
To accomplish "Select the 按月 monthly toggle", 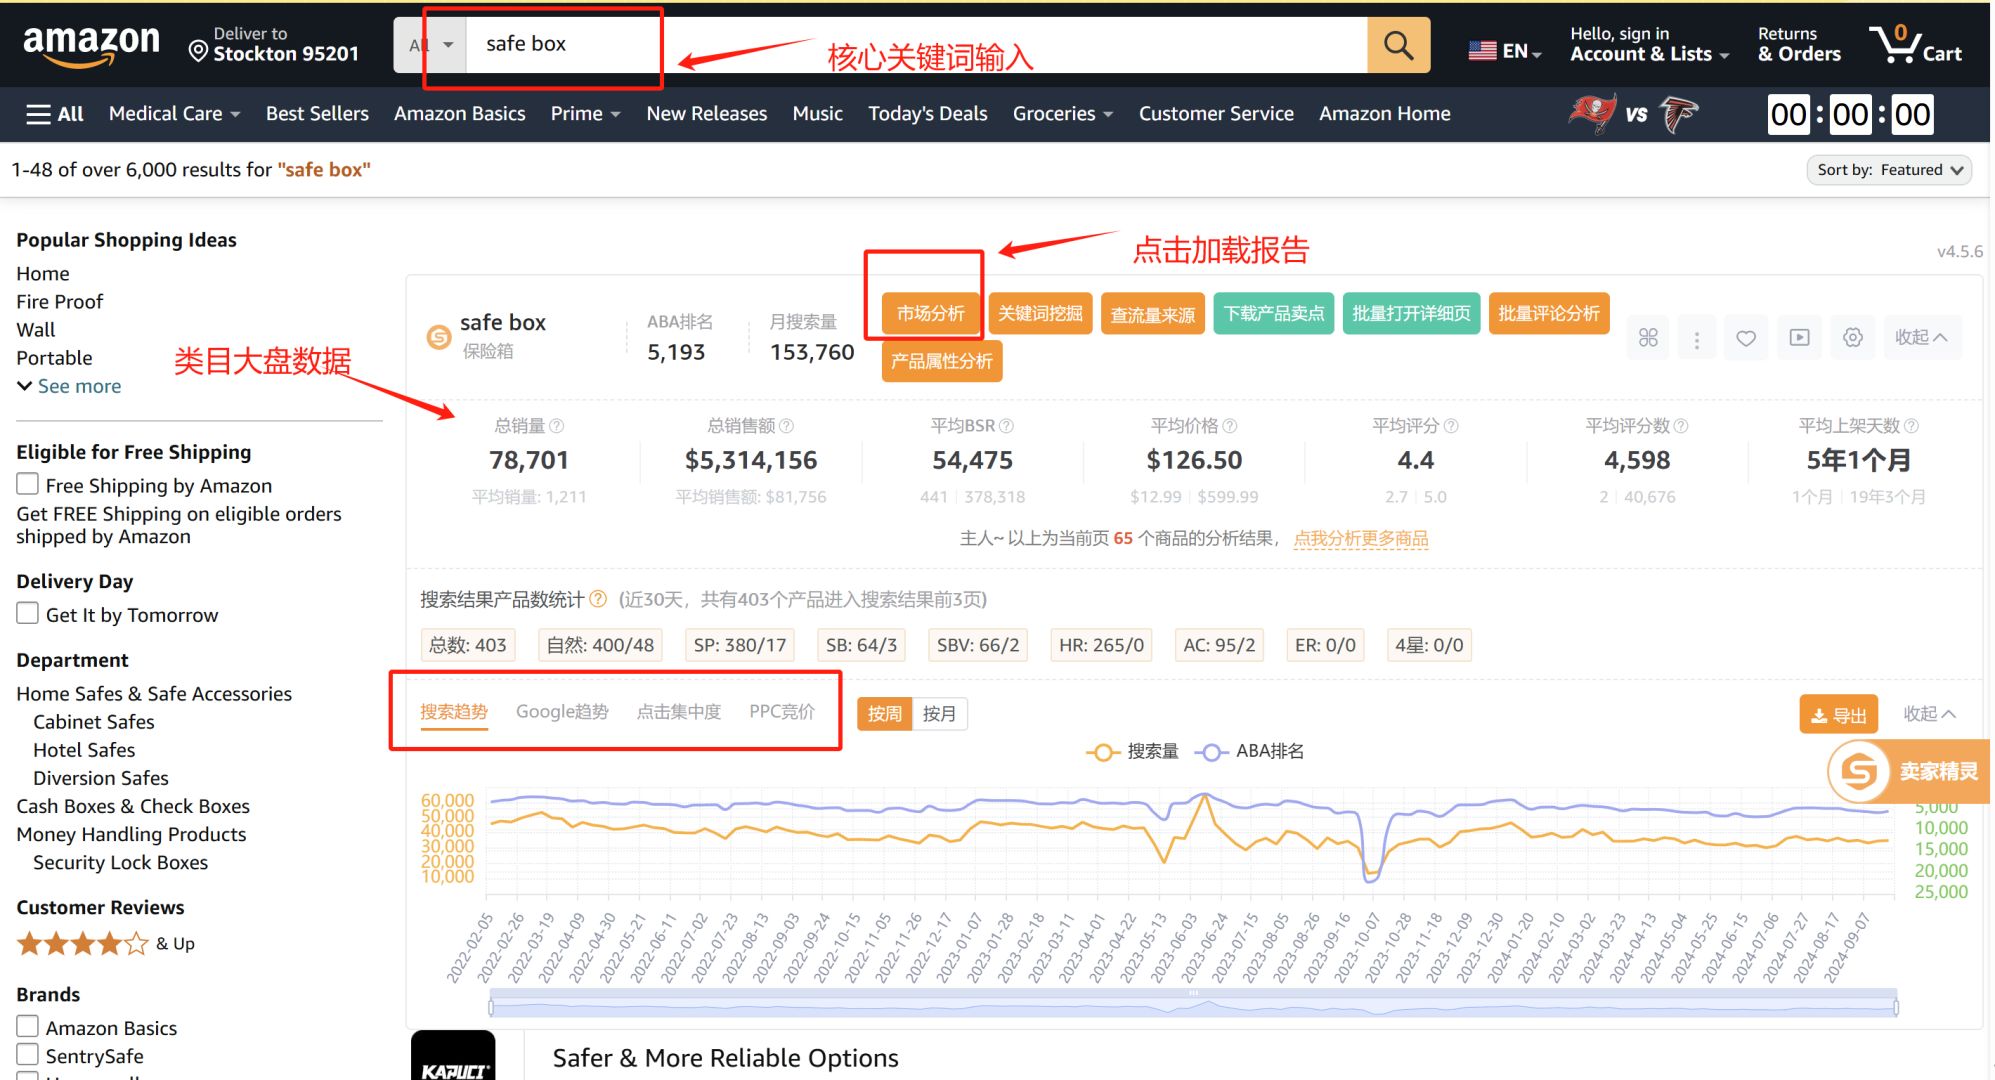I will coord(939,714).
